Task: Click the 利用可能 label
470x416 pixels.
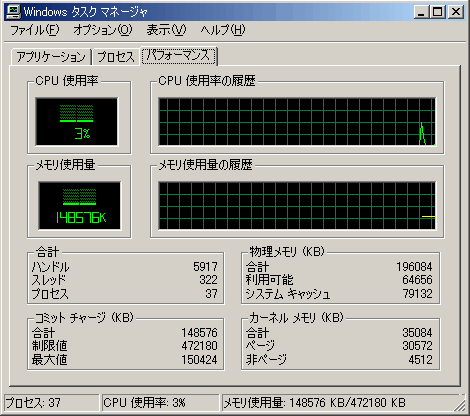Action: tap(269, 280)
